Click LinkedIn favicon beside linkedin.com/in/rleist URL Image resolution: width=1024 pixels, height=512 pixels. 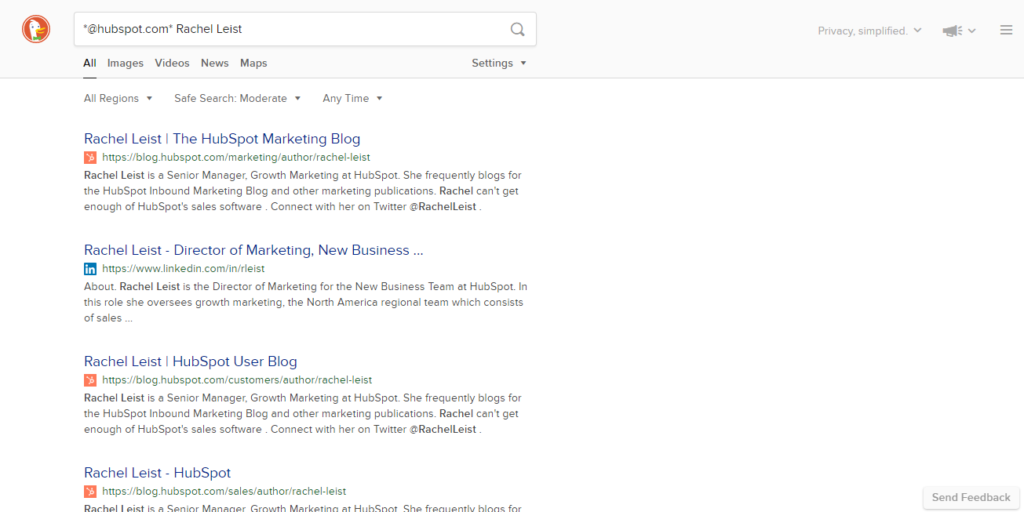click(x=90, y=268)
